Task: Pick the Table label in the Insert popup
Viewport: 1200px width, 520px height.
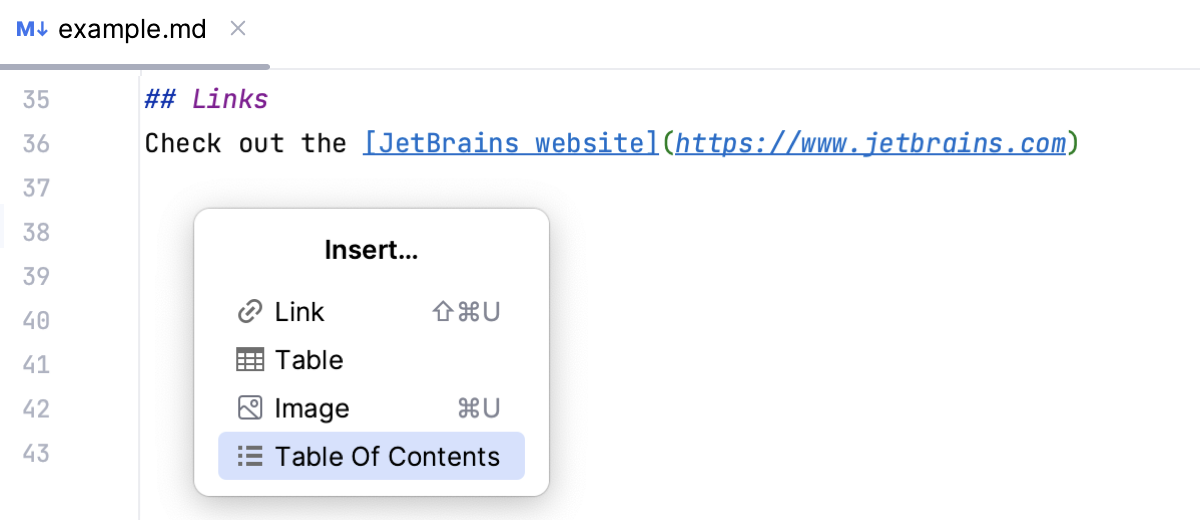Action: [309, 360]
